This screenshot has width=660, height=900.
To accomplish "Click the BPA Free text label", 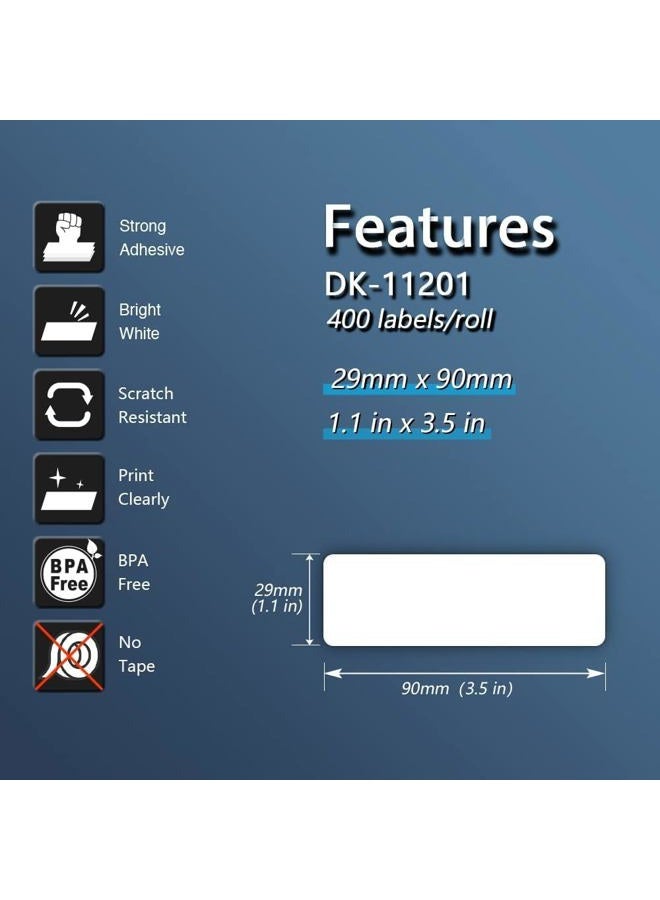I will click(134, 572).
